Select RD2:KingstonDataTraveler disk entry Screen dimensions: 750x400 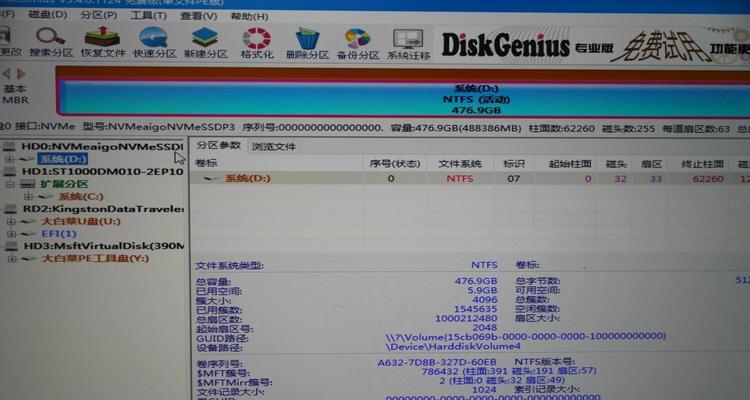[103, 209]
